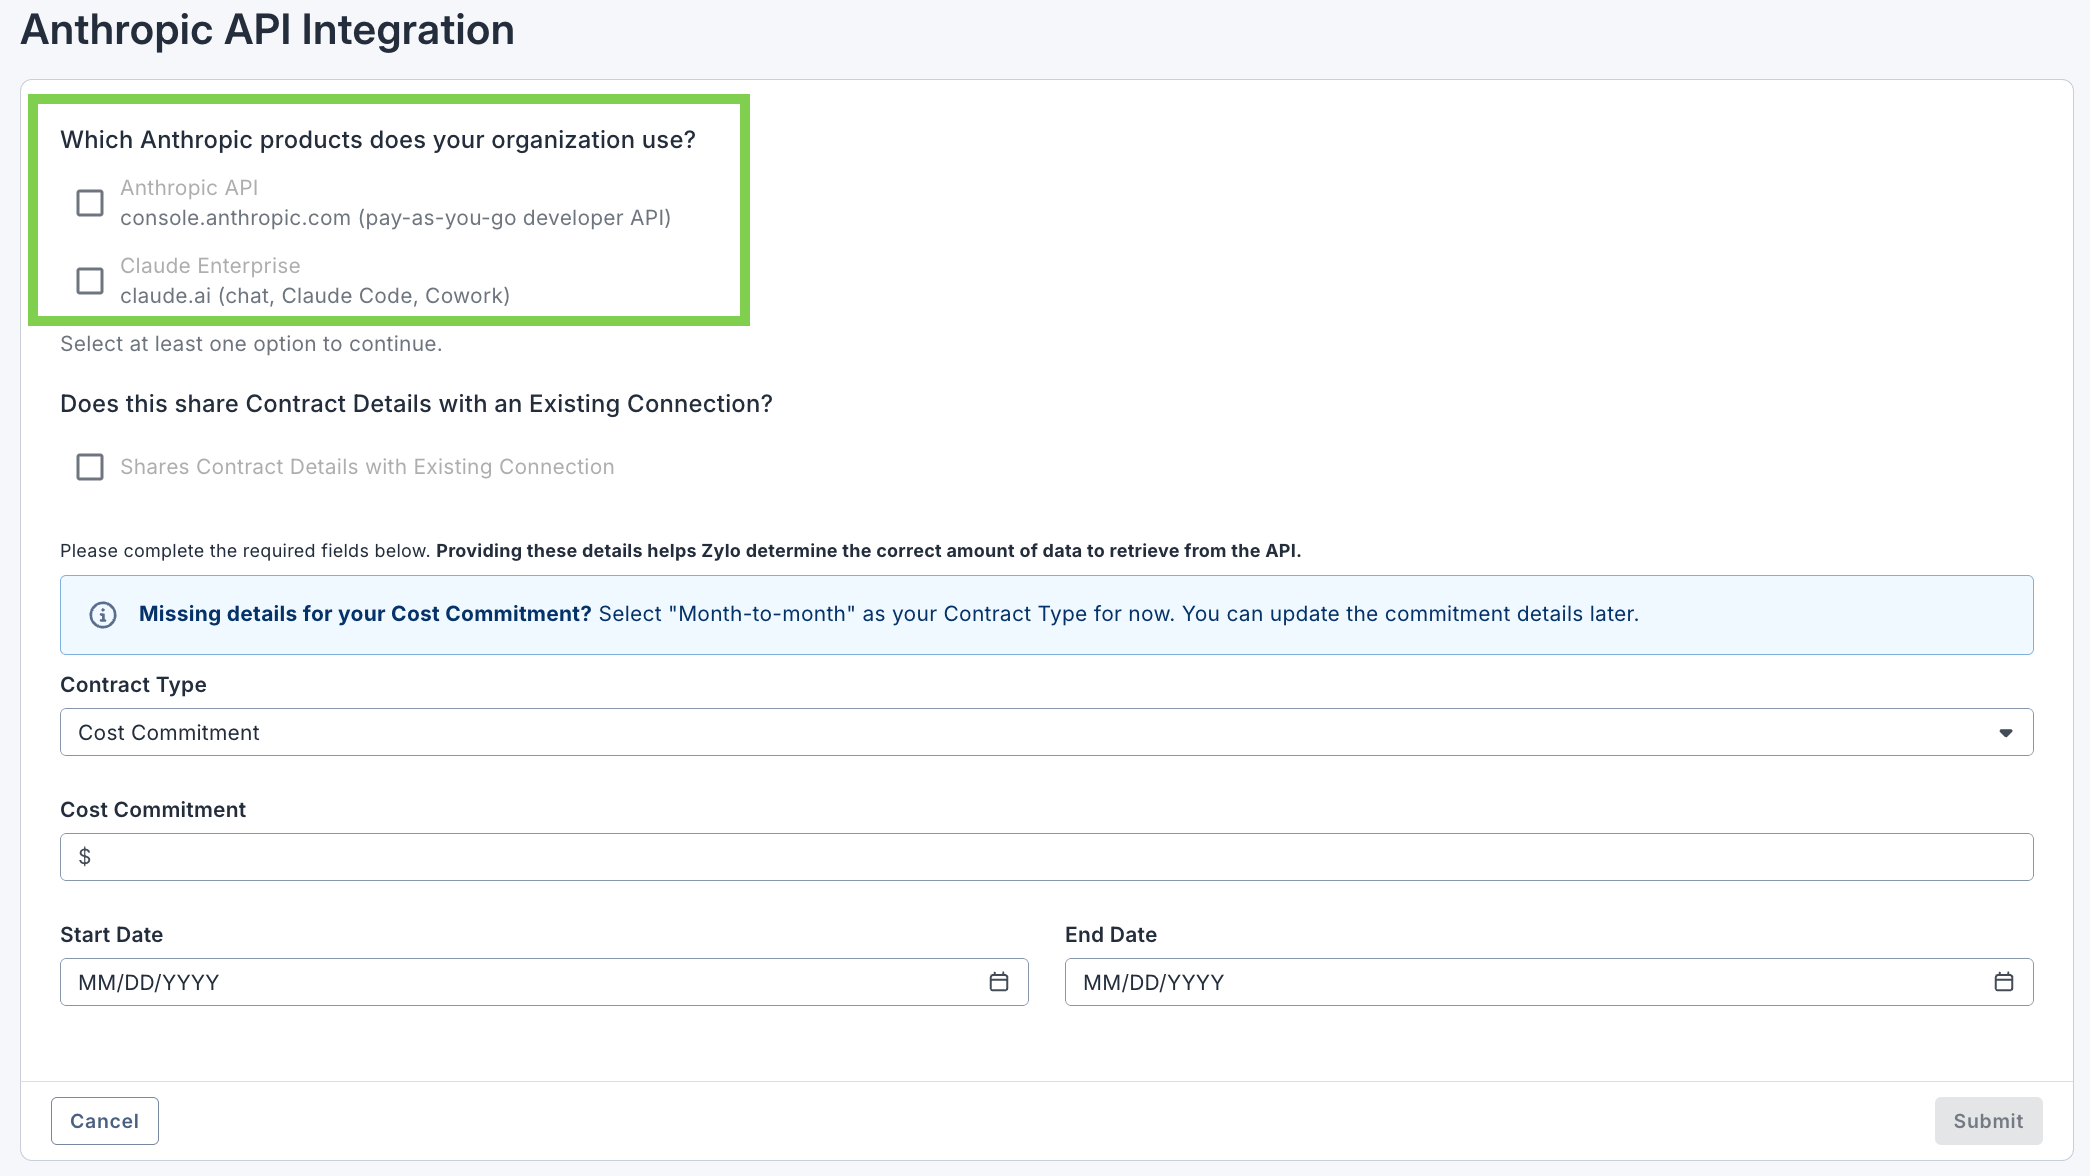This screenshot has width=2090, height=1176.
Task: Click the Submit button
Action: point(1988,1121)
